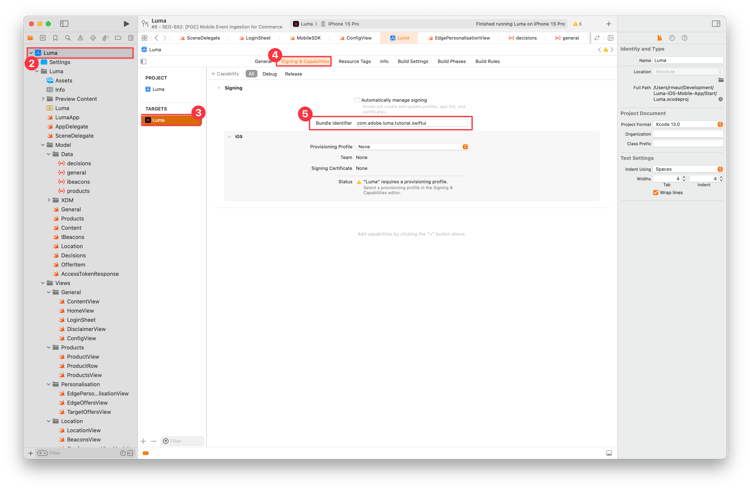This screenshot has height=490, width=750.
Task: Run the project with the play button
Action: pyautogui.click(x=126, y=23)
